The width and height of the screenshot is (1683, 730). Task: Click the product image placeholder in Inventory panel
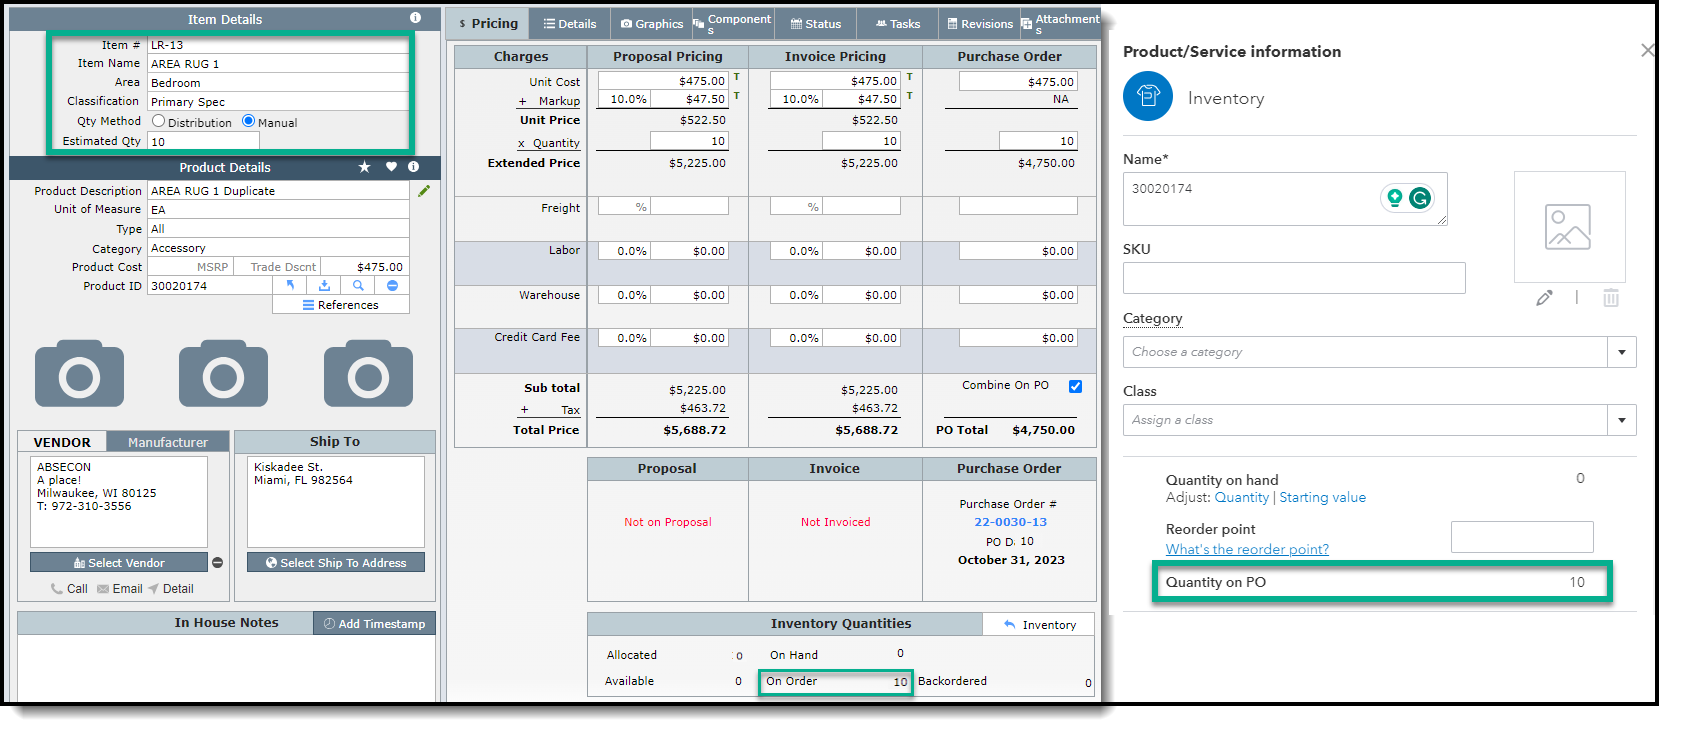[1569, 227]
